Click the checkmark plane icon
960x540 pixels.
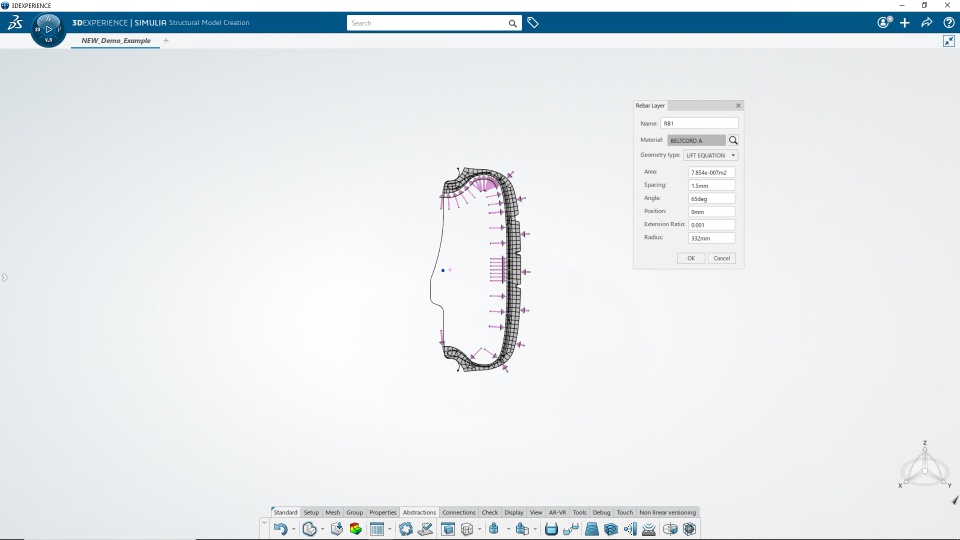tap(425, 529)
